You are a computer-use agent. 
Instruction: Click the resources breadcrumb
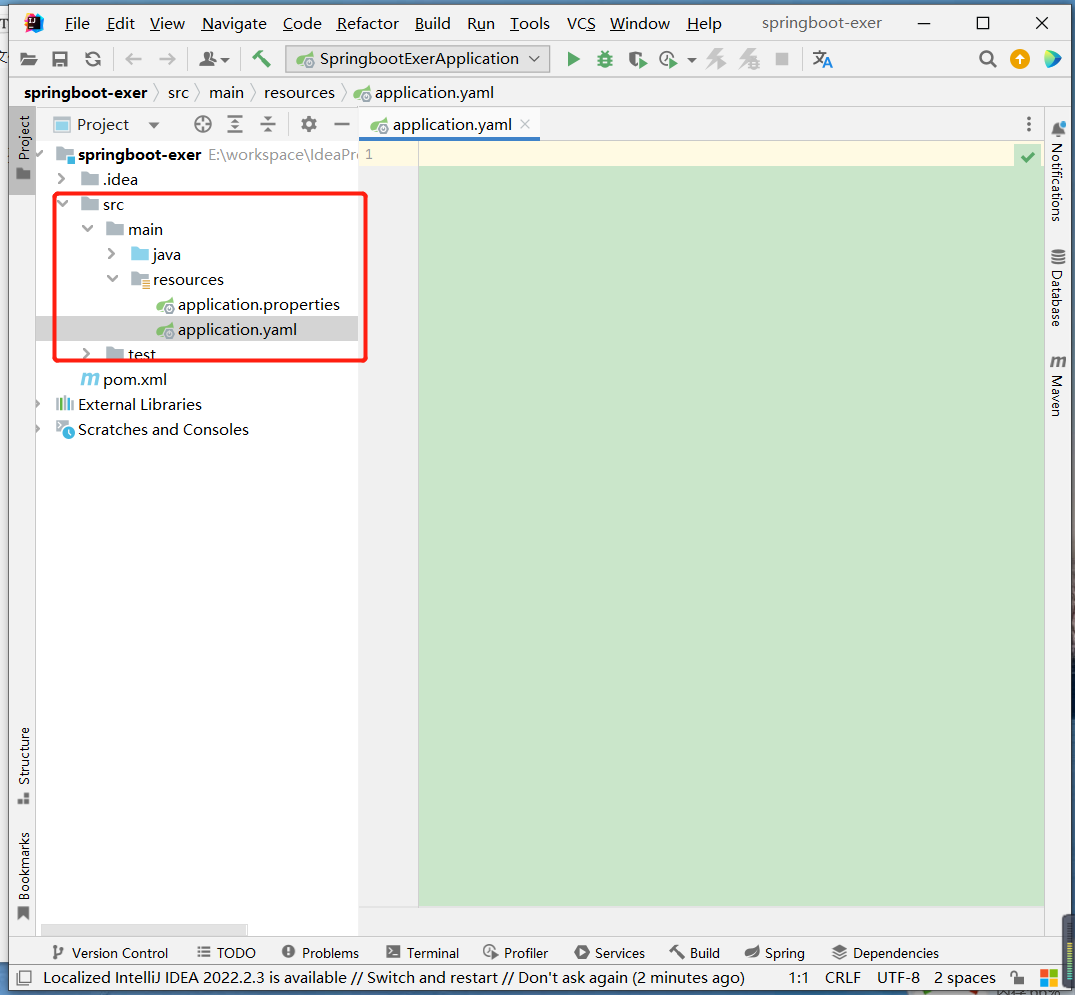299,93
